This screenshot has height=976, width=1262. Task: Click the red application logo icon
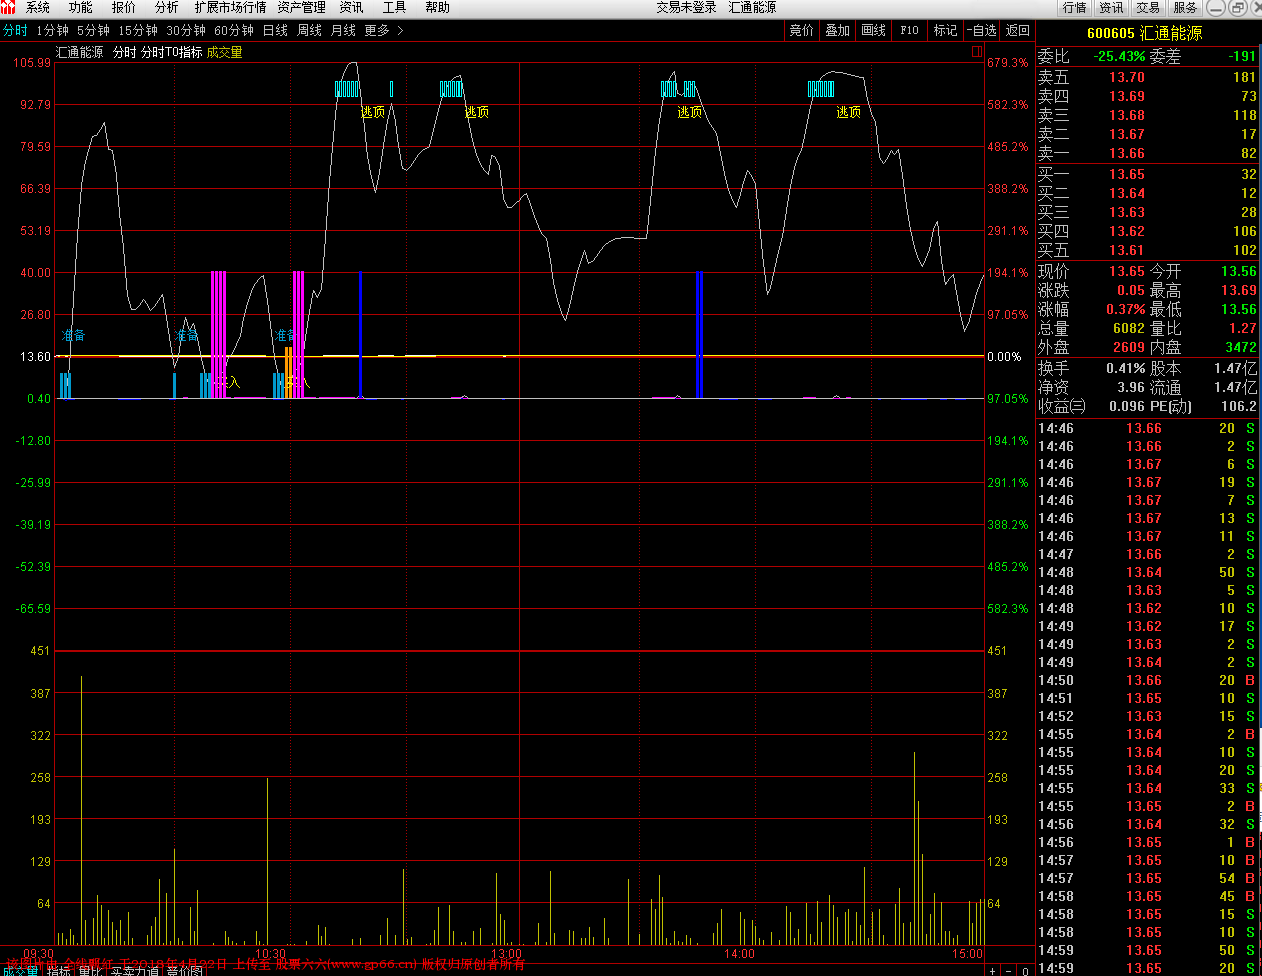(x=9, y=7)
